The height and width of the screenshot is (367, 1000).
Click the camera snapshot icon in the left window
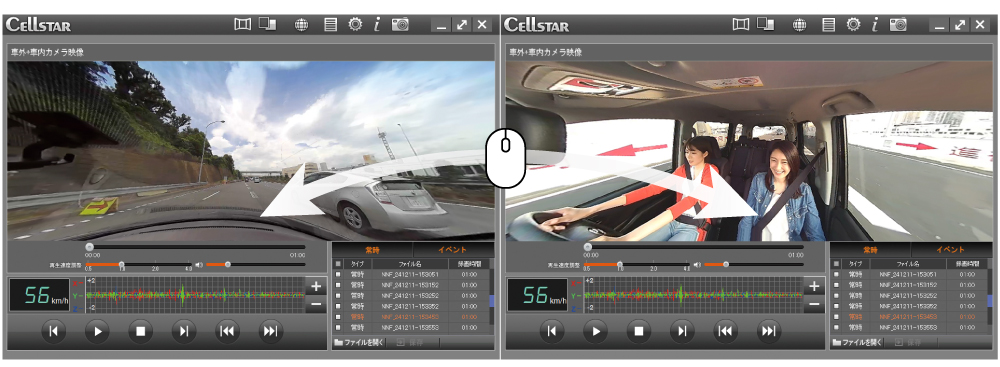coord(401,25)
